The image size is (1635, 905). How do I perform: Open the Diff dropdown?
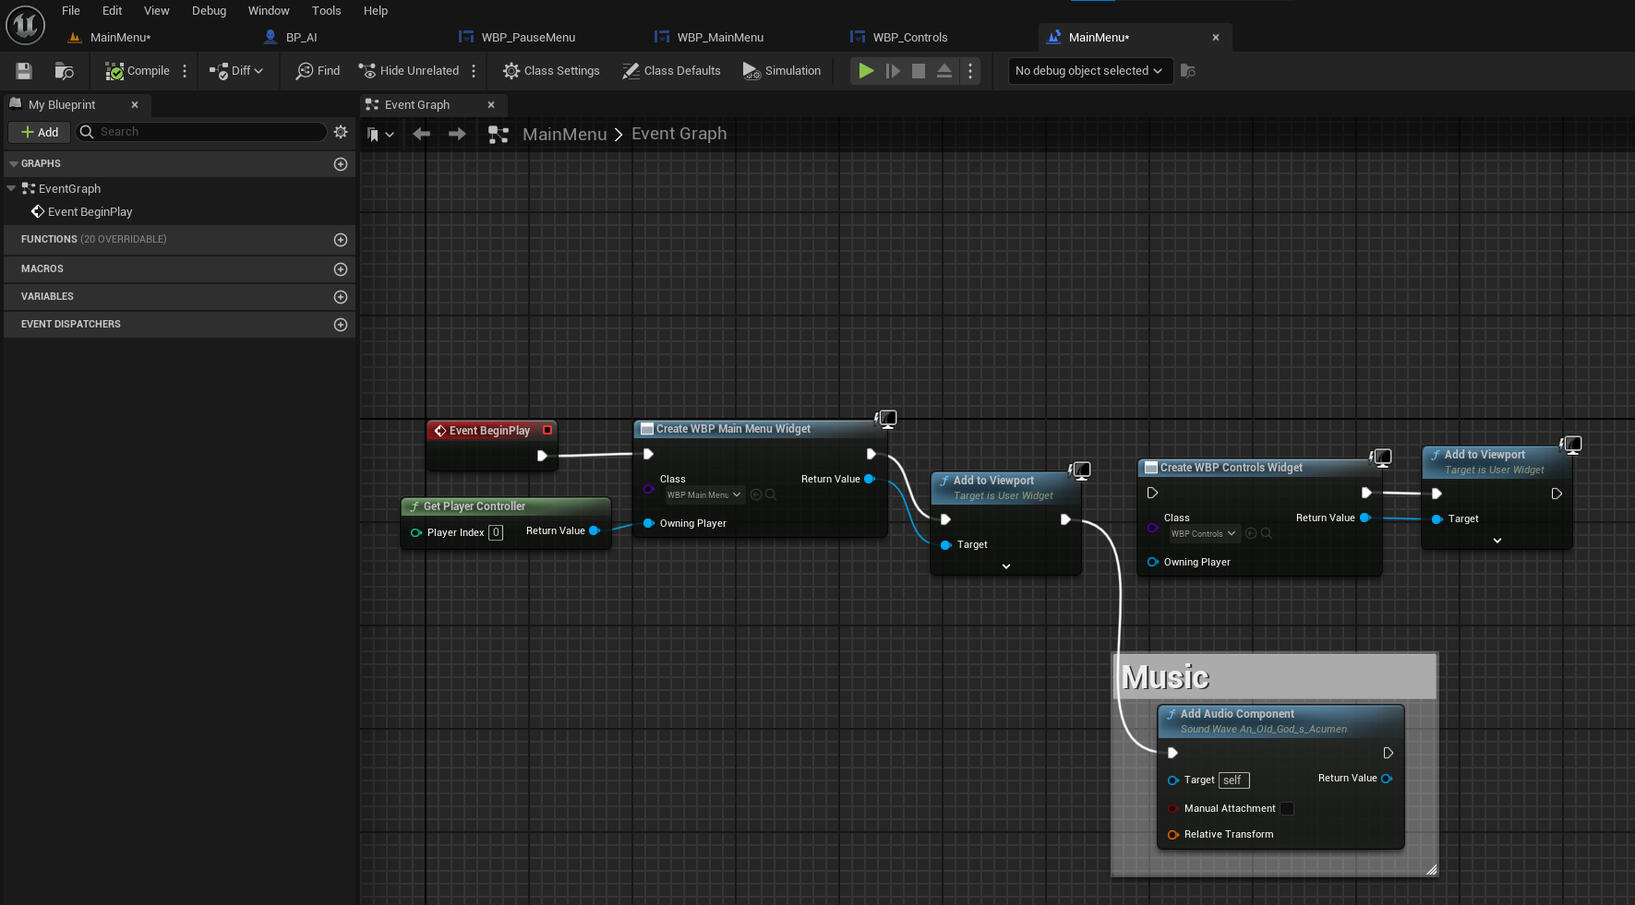(237, 71)
